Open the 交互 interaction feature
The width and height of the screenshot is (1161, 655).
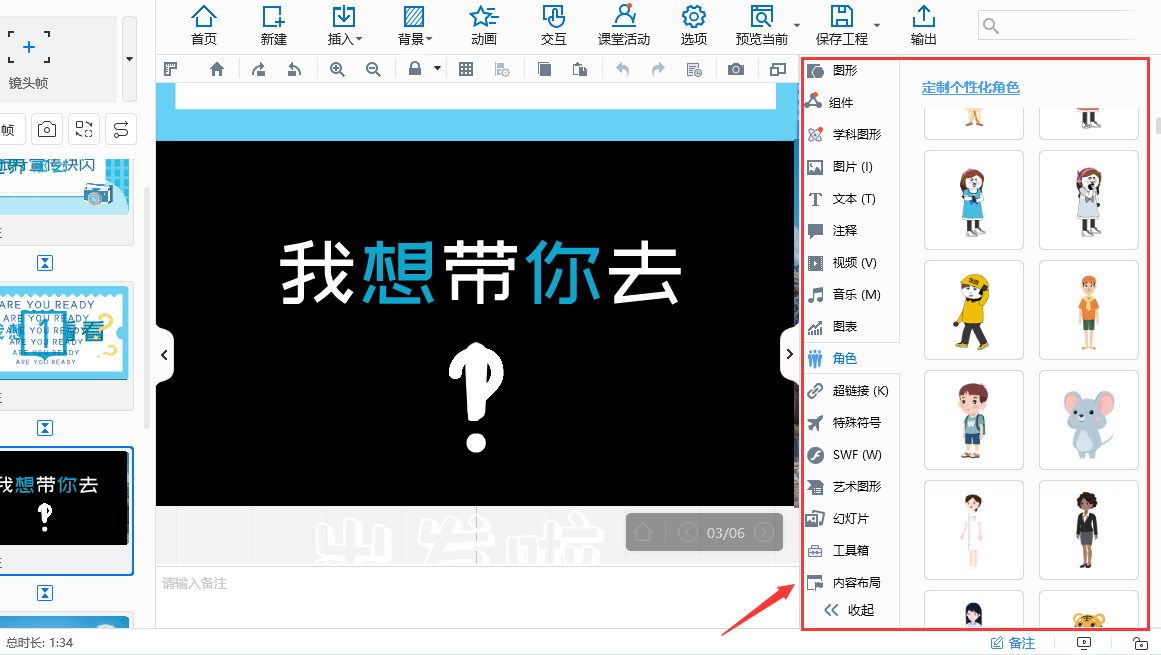click(x=553, y=25)
